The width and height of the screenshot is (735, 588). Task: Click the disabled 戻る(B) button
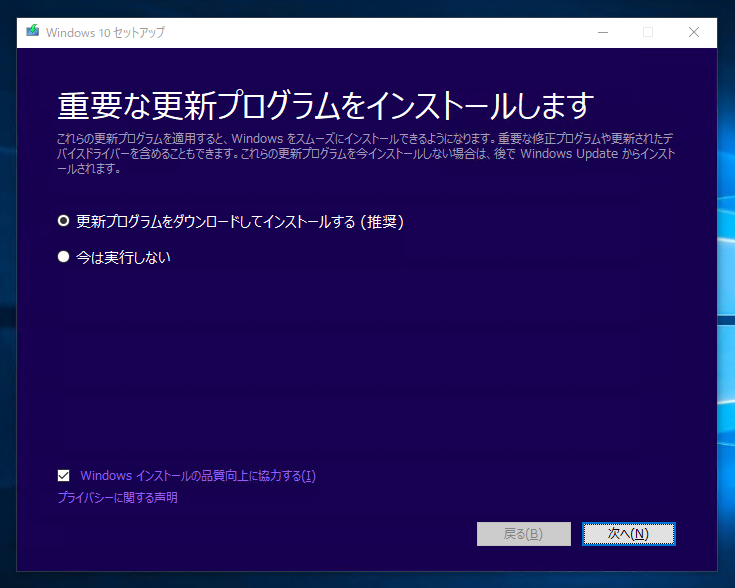pos(524,534)
